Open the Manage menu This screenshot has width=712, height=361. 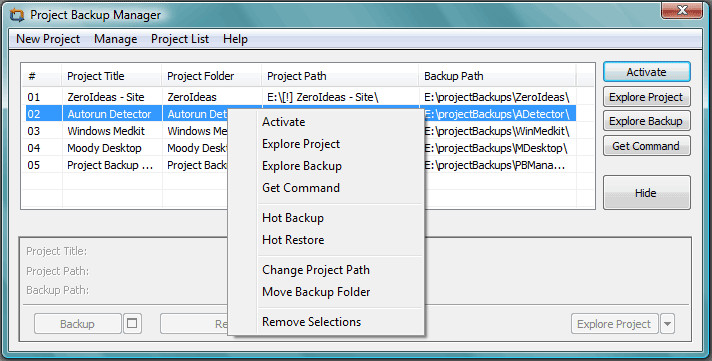tap(116, 39)
